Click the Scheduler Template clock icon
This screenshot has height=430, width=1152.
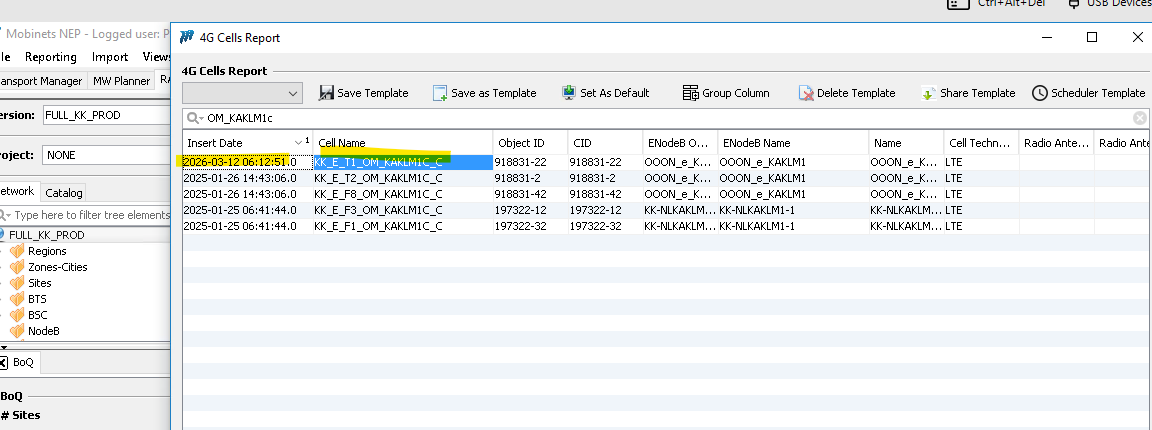1040,93
